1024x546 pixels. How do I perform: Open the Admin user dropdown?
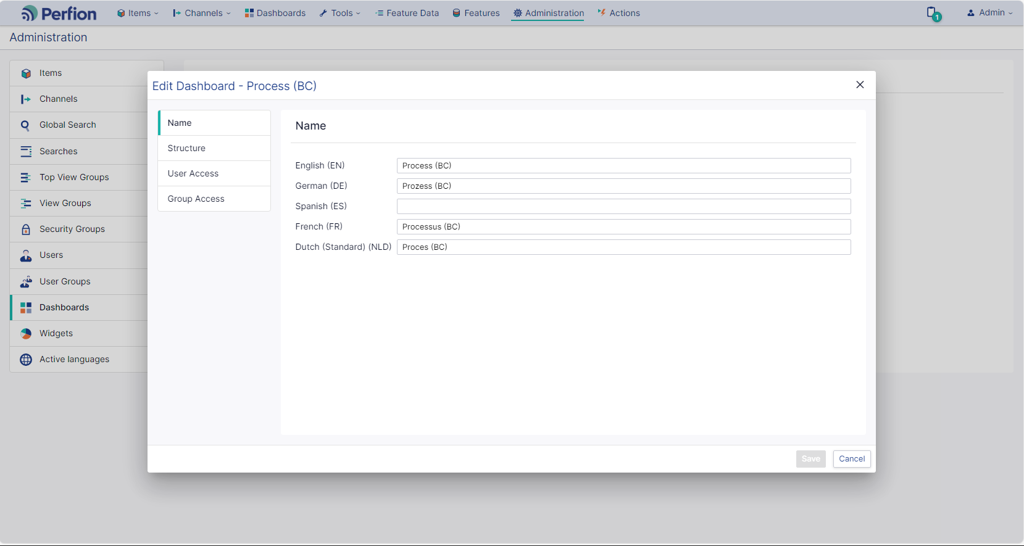point(989,13)
